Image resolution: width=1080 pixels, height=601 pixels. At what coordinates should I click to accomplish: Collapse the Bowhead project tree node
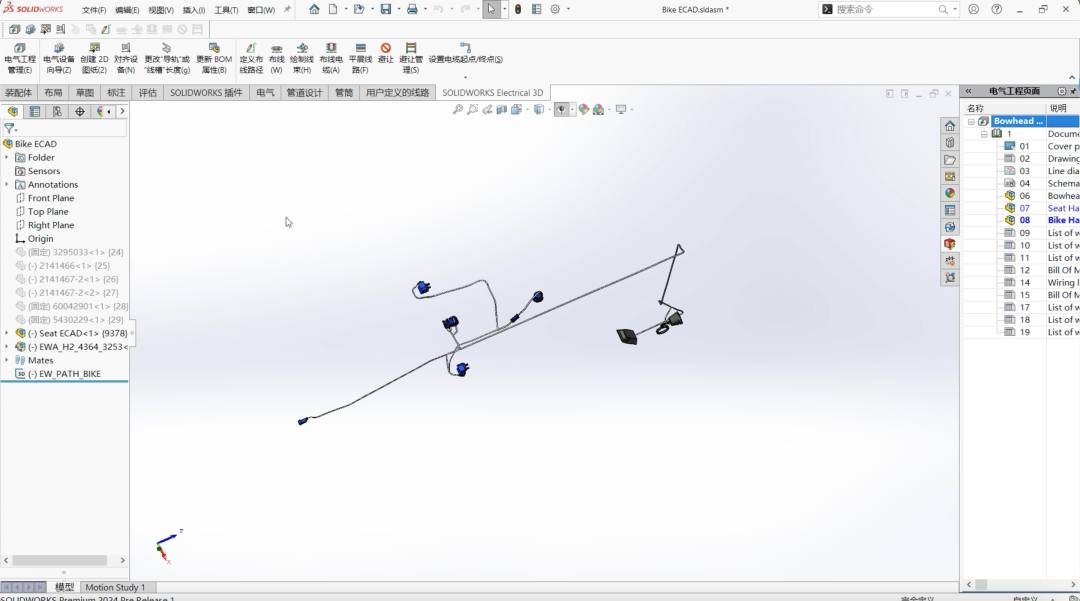(x=971, y=121)
